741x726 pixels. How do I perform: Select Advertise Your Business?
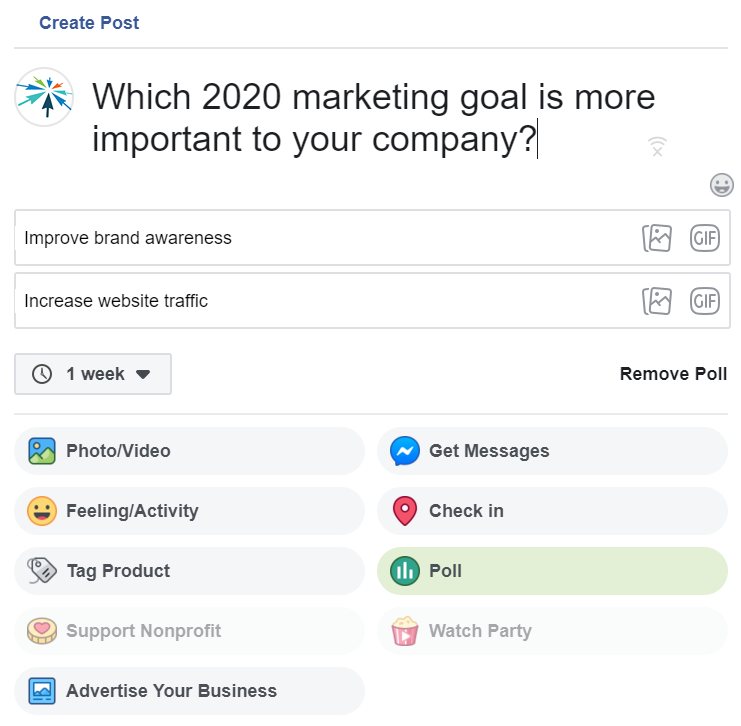click(x=190, y=691)
